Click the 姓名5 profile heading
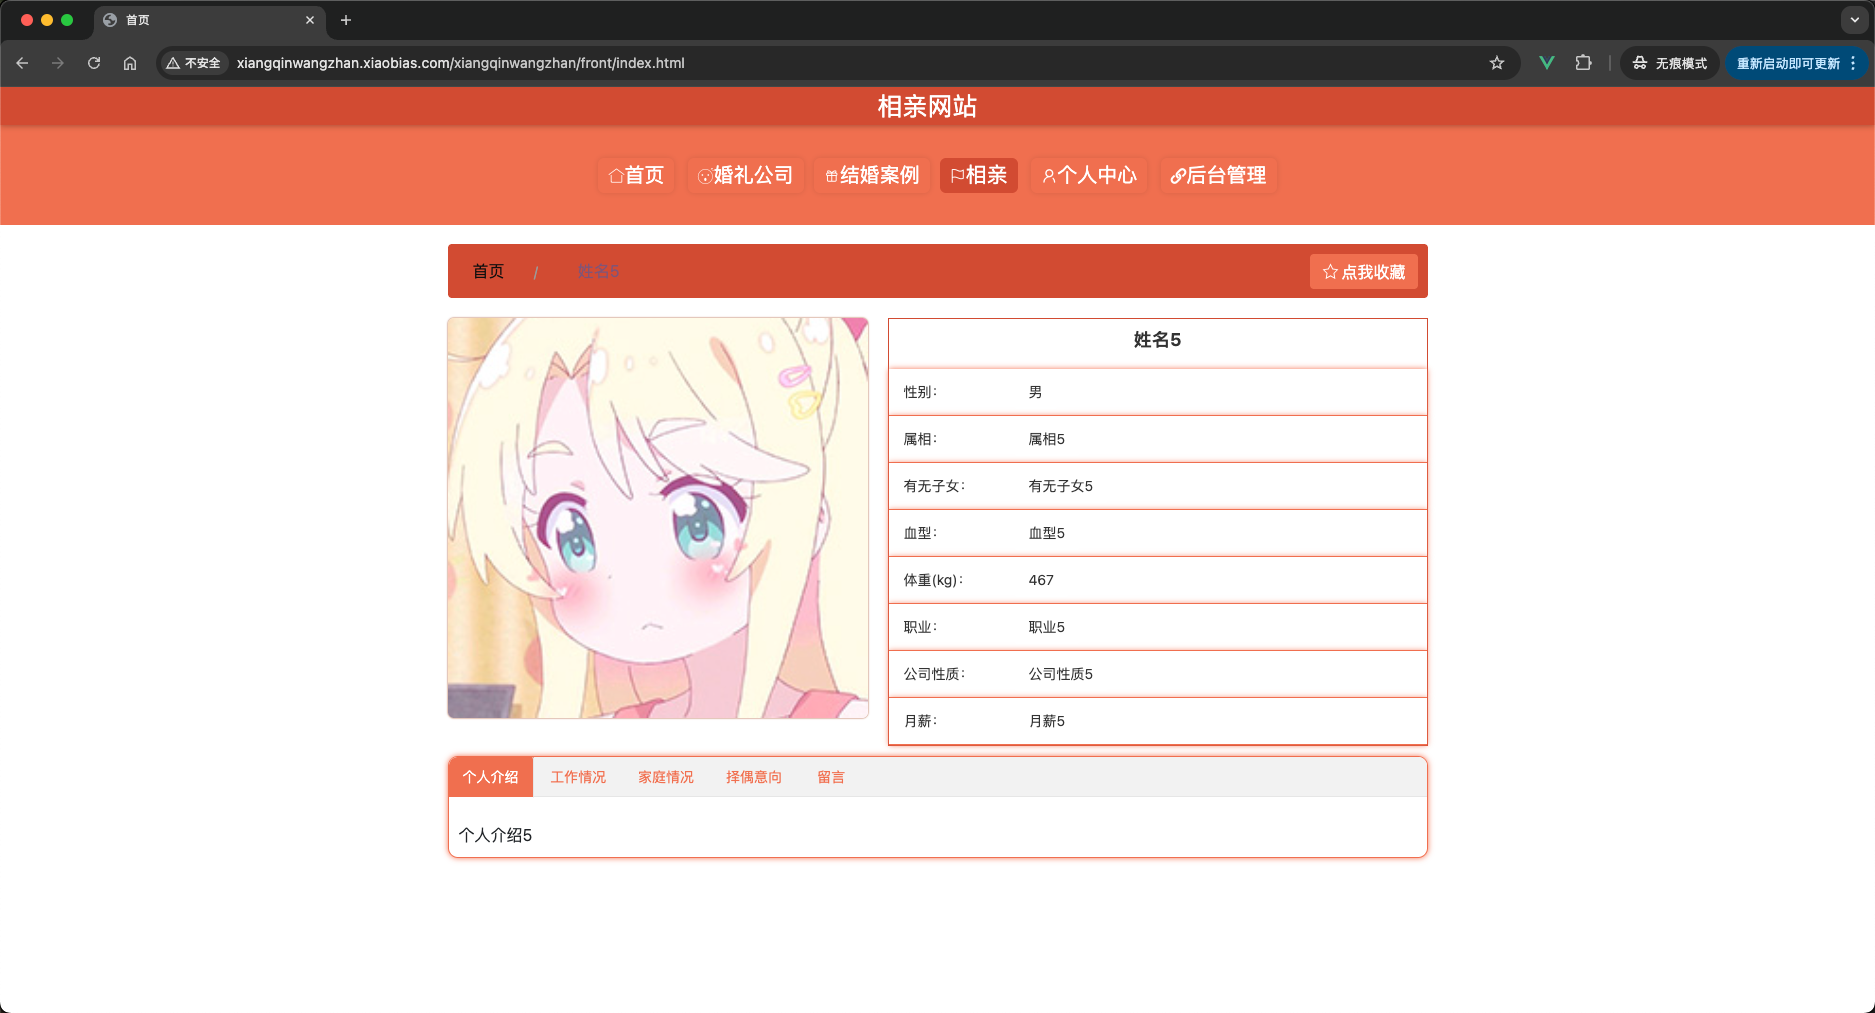The height and width of the screenshot is (1013, 1875). (x=1157, y=340)
